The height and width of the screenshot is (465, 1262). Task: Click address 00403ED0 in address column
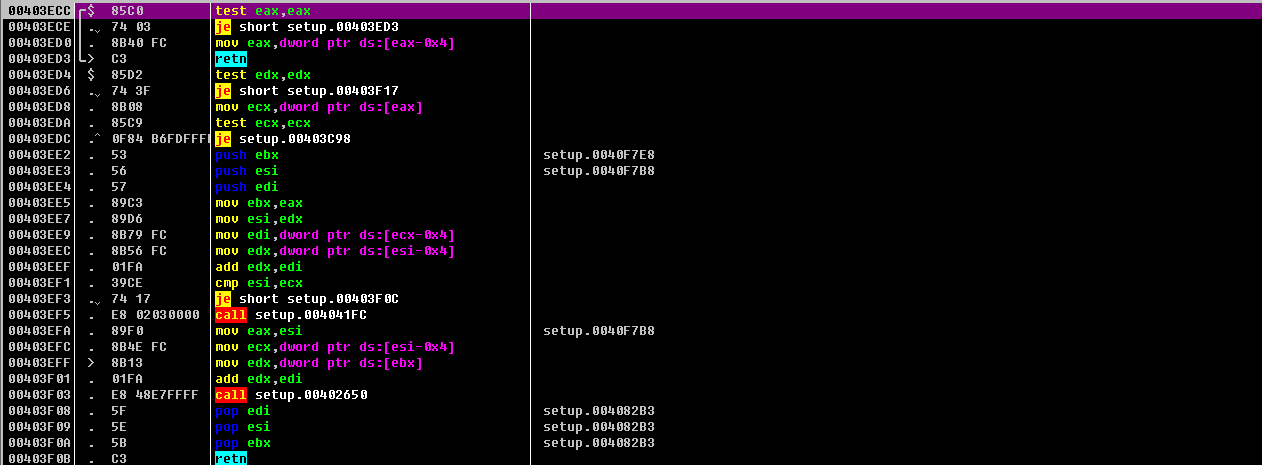click(39, 43)
